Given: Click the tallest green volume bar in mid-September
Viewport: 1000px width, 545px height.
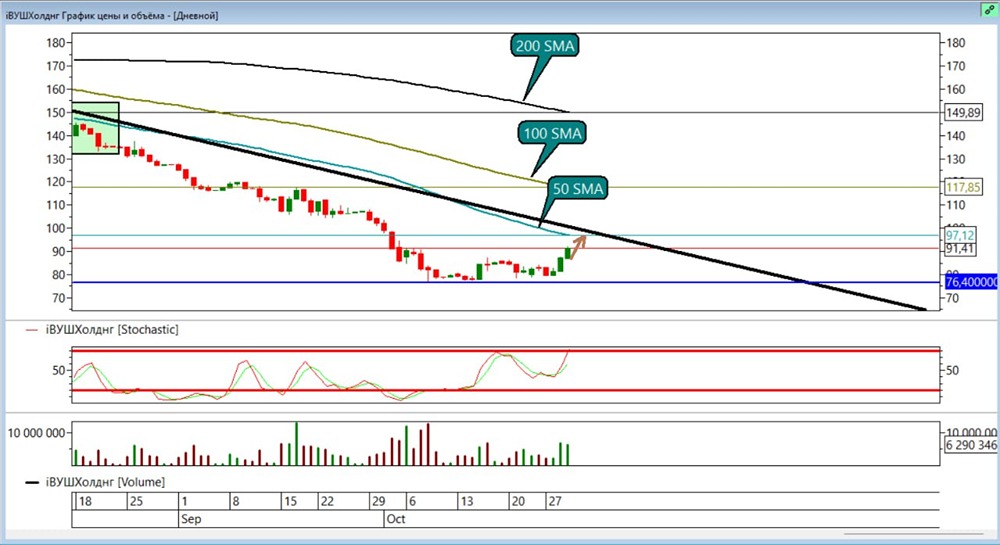Looking at the screenshot, I should pos(297,444).
